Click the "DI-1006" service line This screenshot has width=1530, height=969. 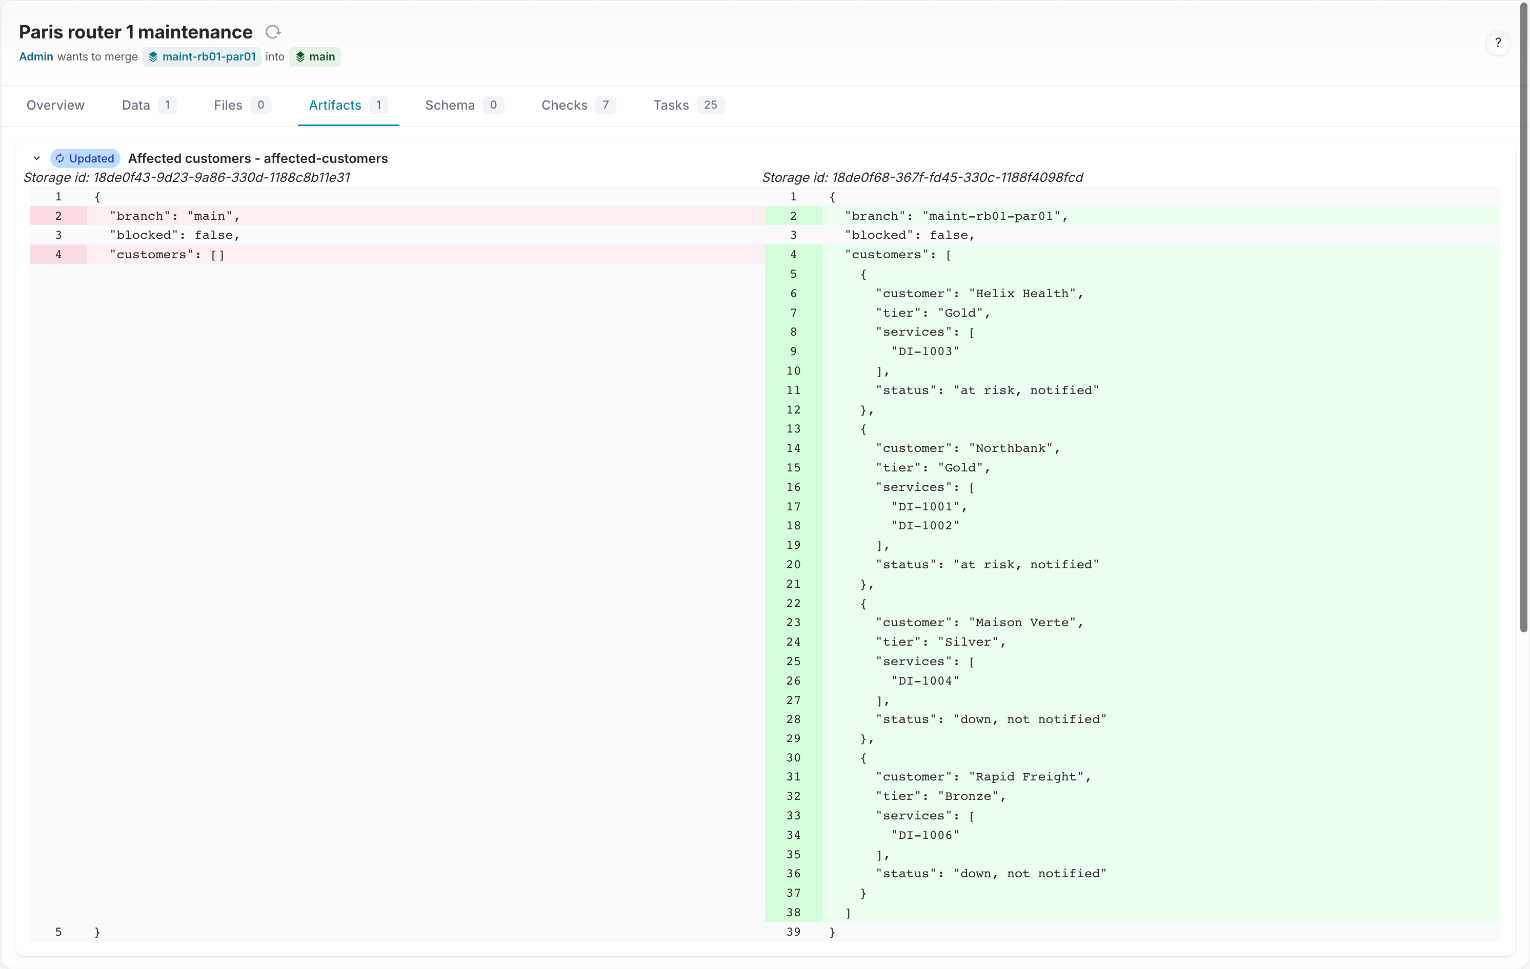pyautogui.click(x=1132, y=836)
